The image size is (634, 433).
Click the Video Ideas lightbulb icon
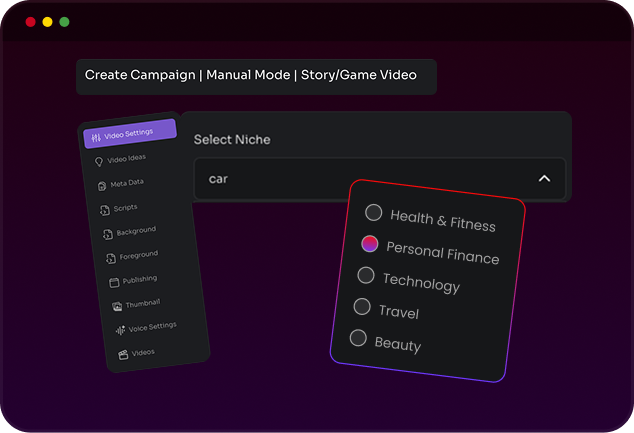[x=98, y=161]
